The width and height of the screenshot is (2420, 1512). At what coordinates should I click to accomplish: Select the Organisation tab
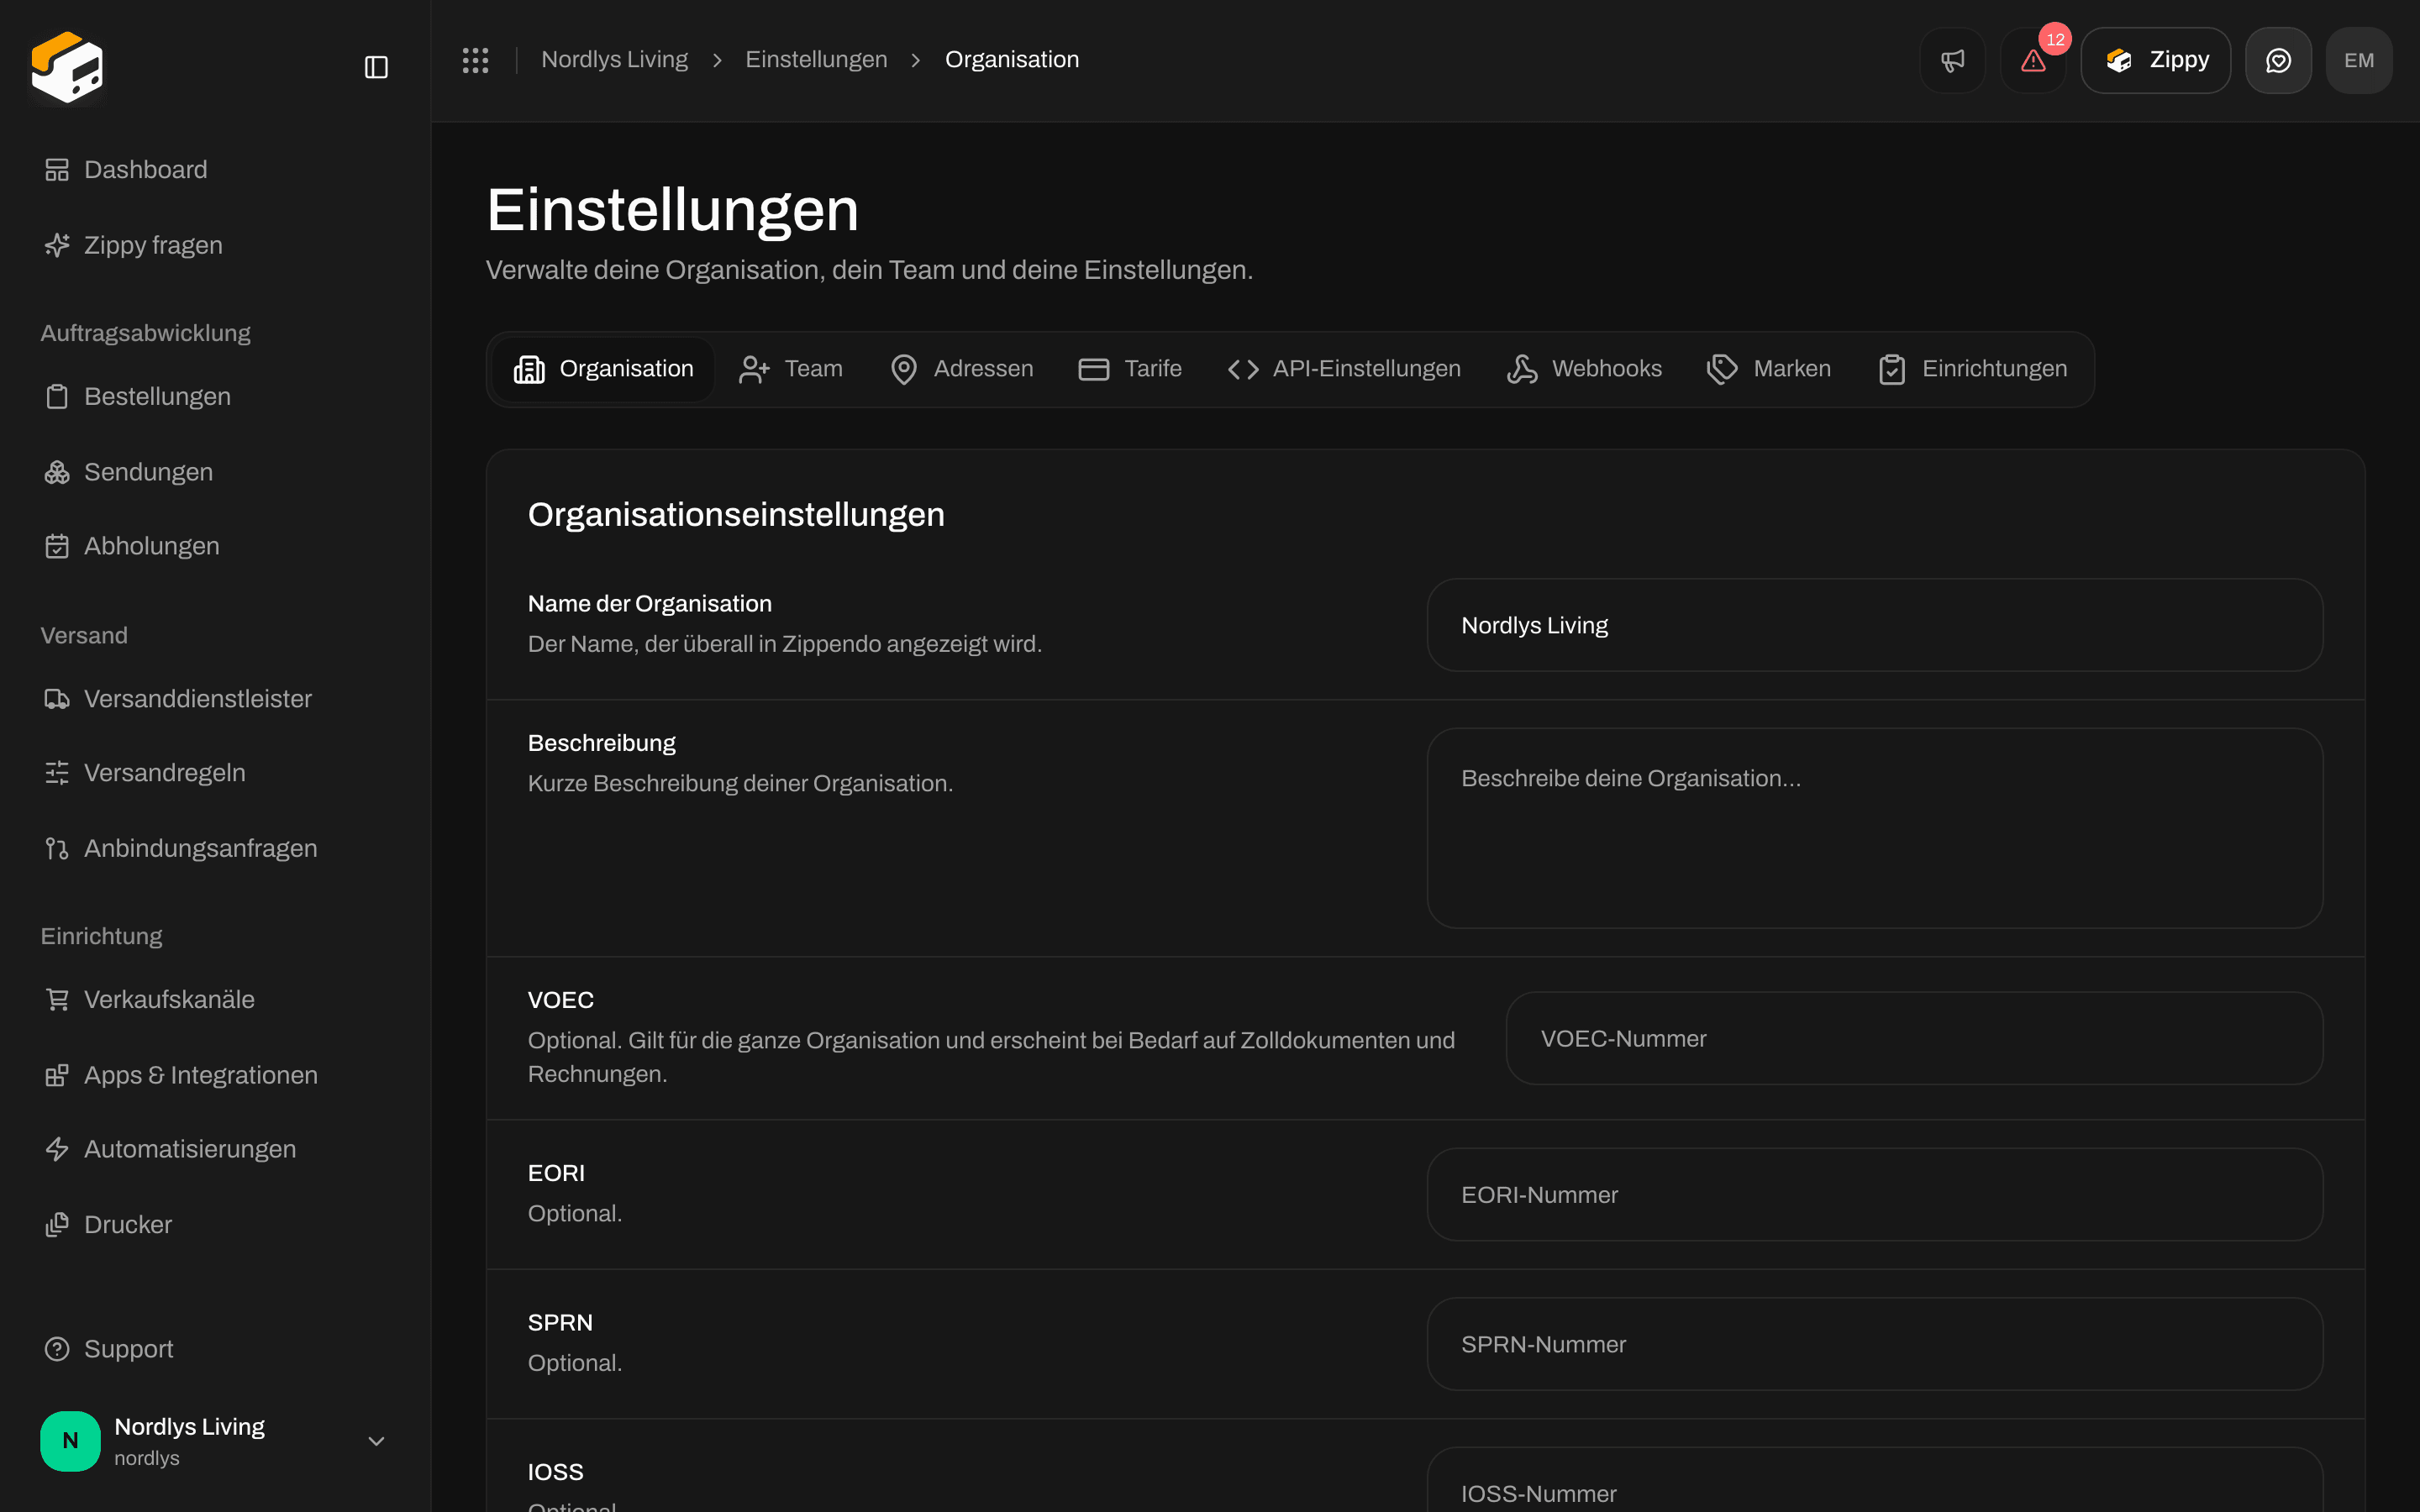(603, 369)
